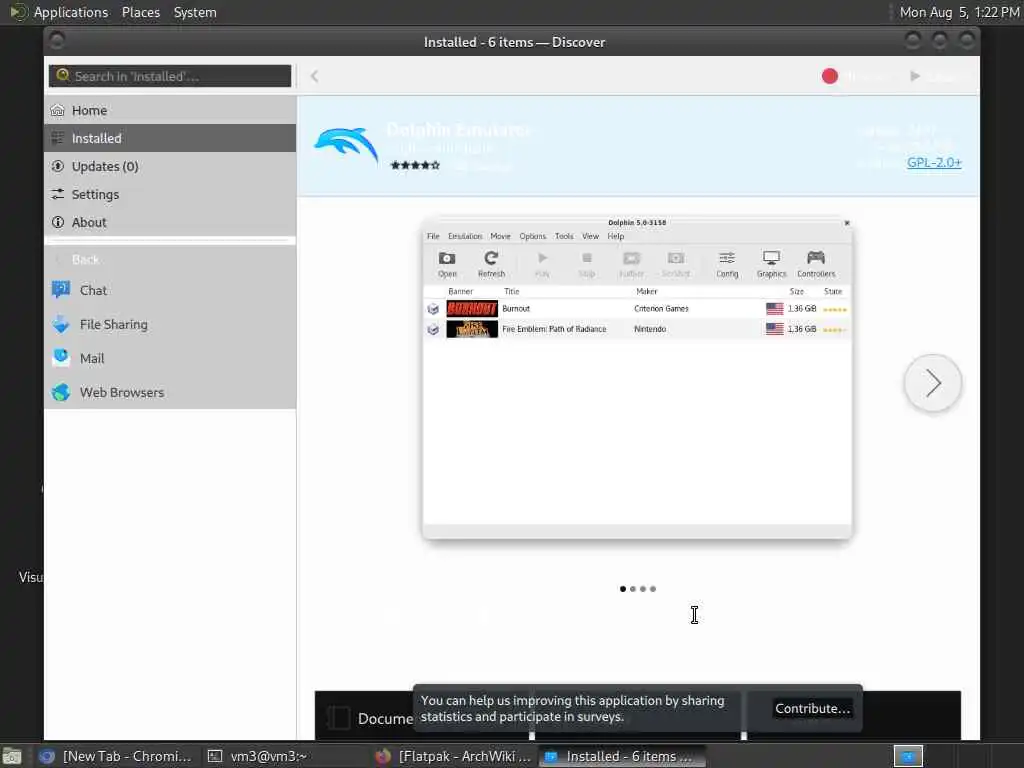The image size is (1024, 768).
Task: Open the System menu
Action: point(195,12)
